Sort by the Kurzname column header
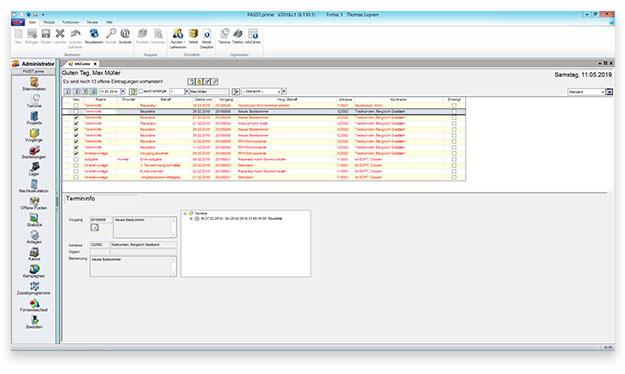 pyautogui.click(x=398, y=99)
